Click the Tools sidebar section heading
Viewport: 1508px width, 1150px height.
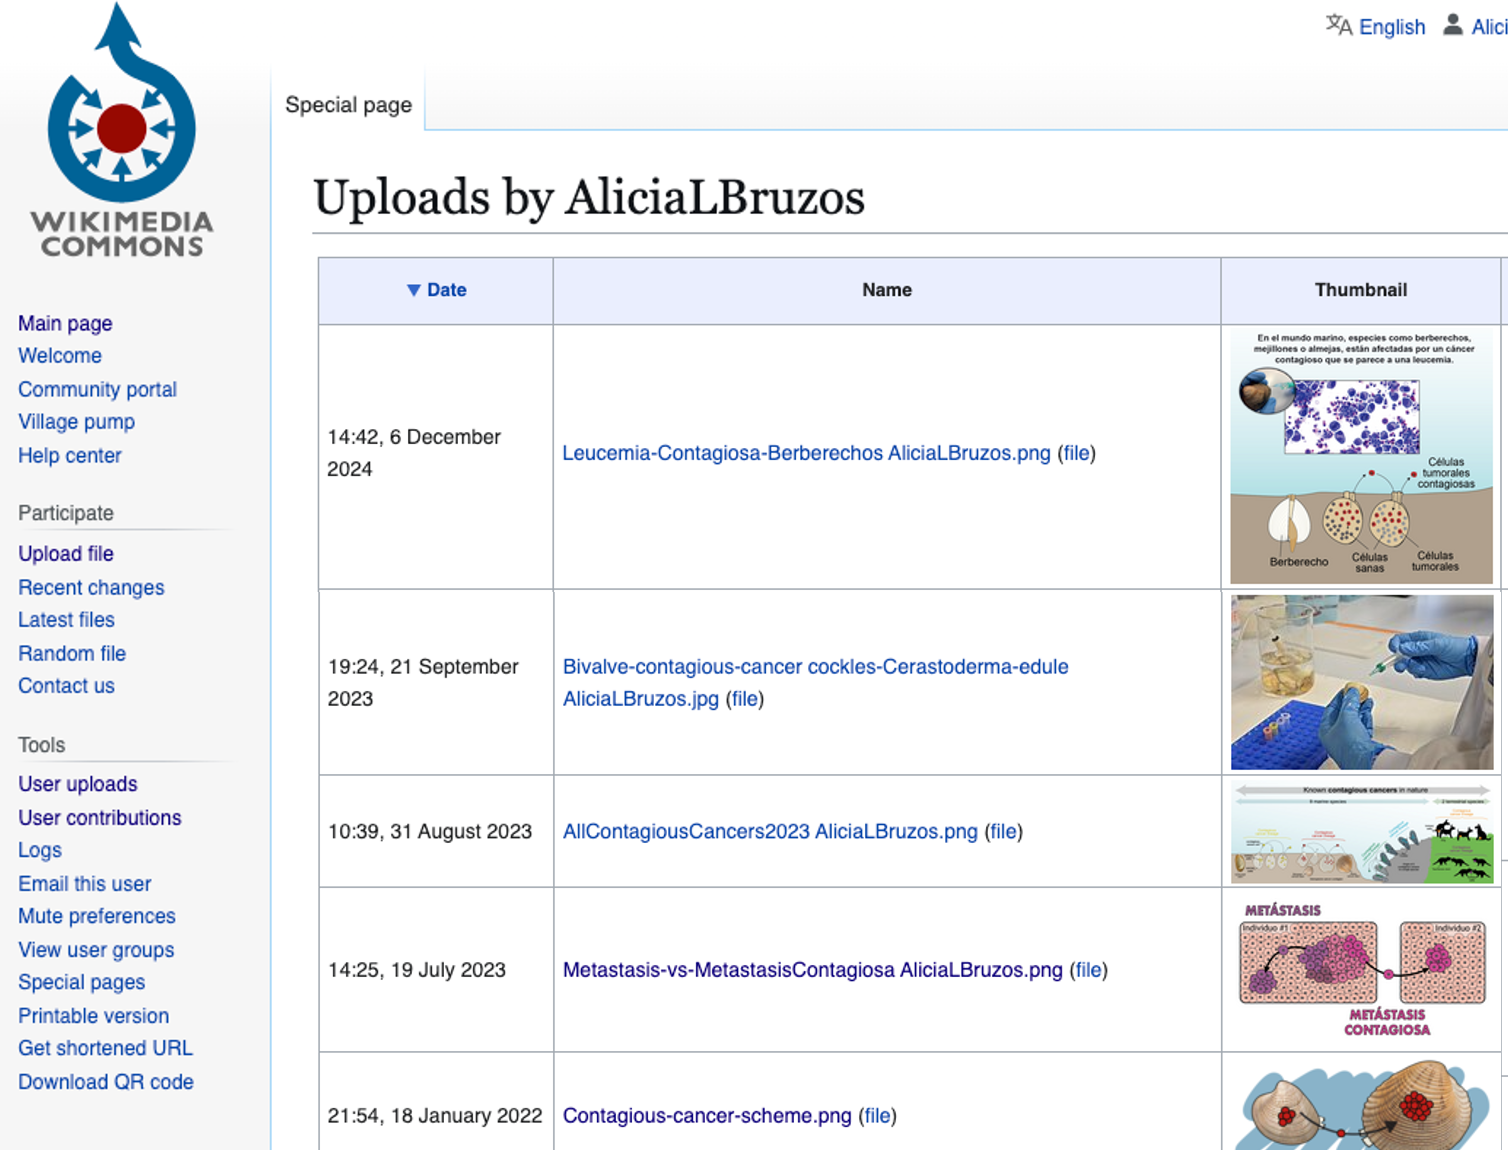(x=41, y=745)
